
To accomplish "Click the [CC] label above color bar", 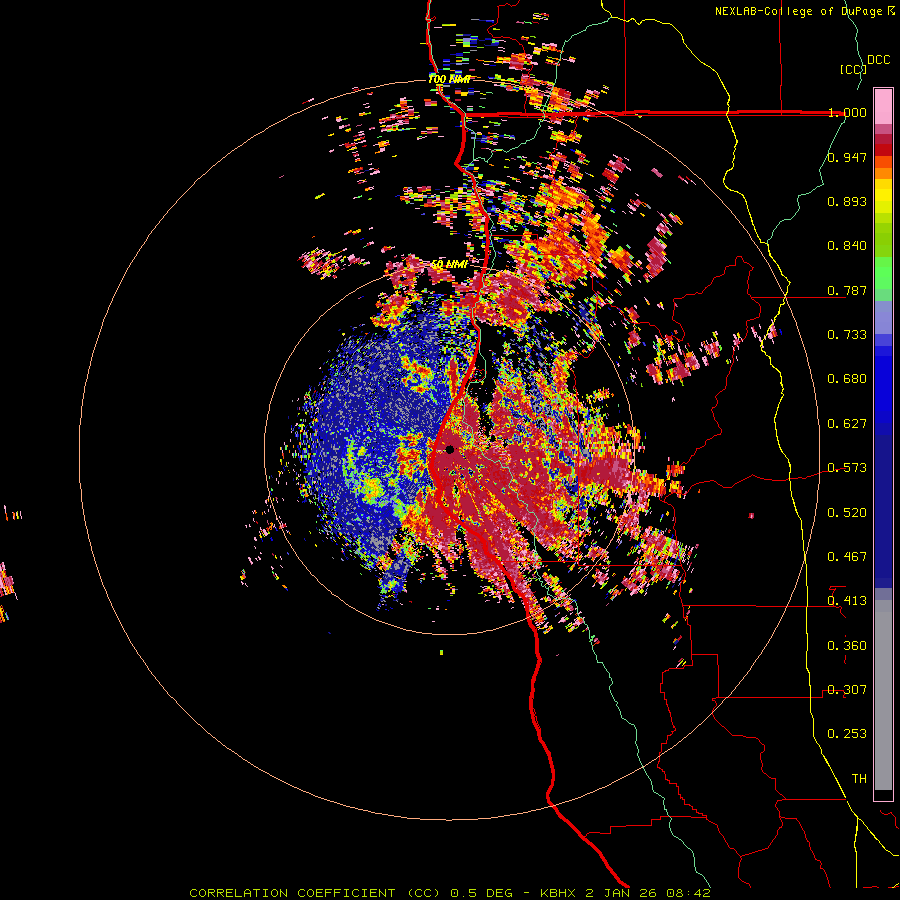I will tap(853, 69).
